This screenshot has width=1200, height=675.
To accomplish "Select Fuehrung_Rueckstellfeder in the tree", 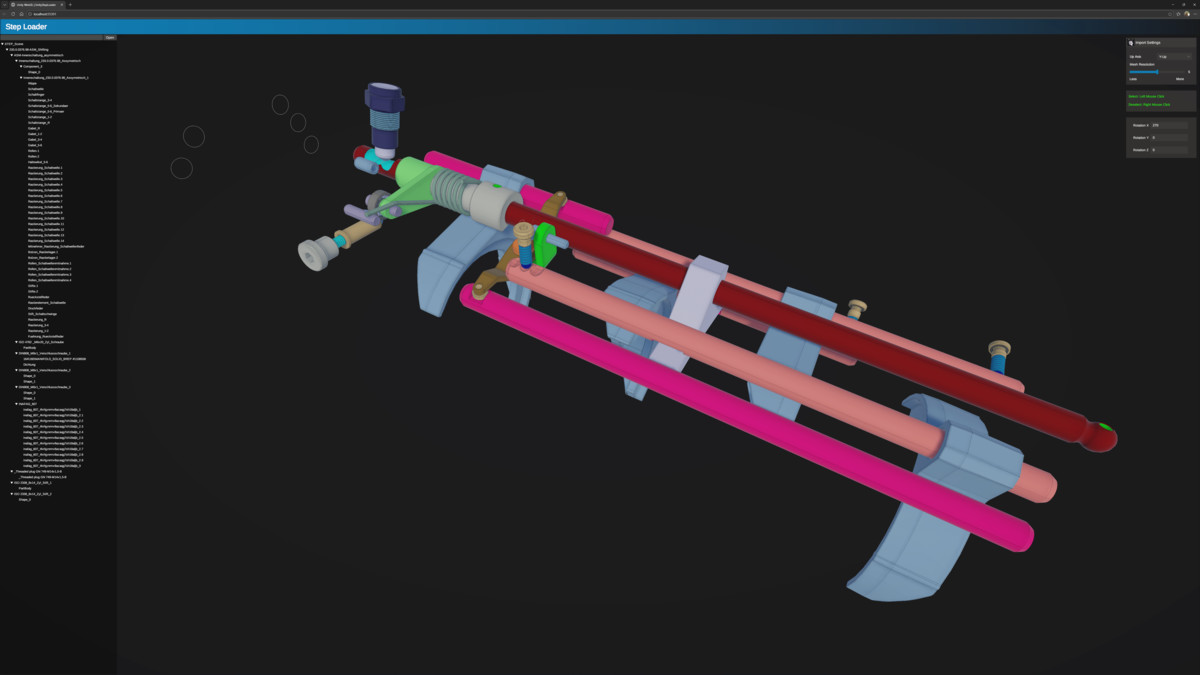I will [x=46, y=336].
